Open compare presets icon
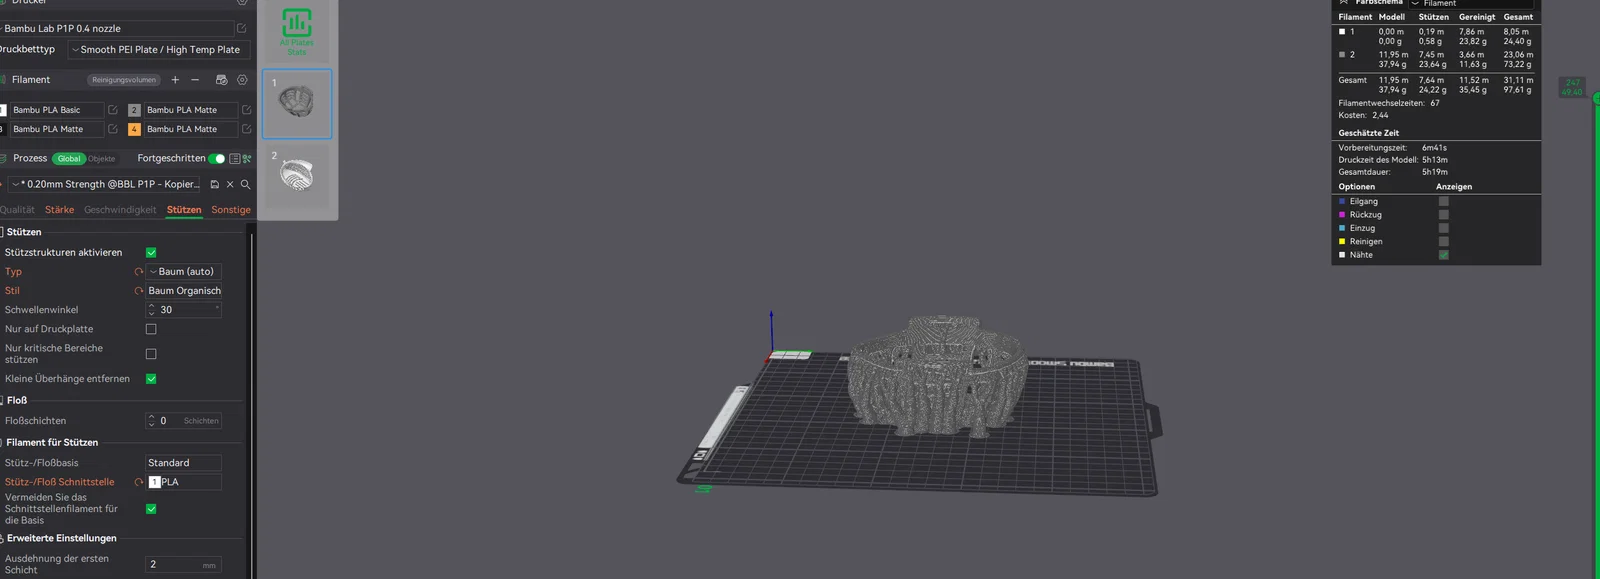This screenshot has height=579, width=1600. pyautogui.click(x=247, y=158)
